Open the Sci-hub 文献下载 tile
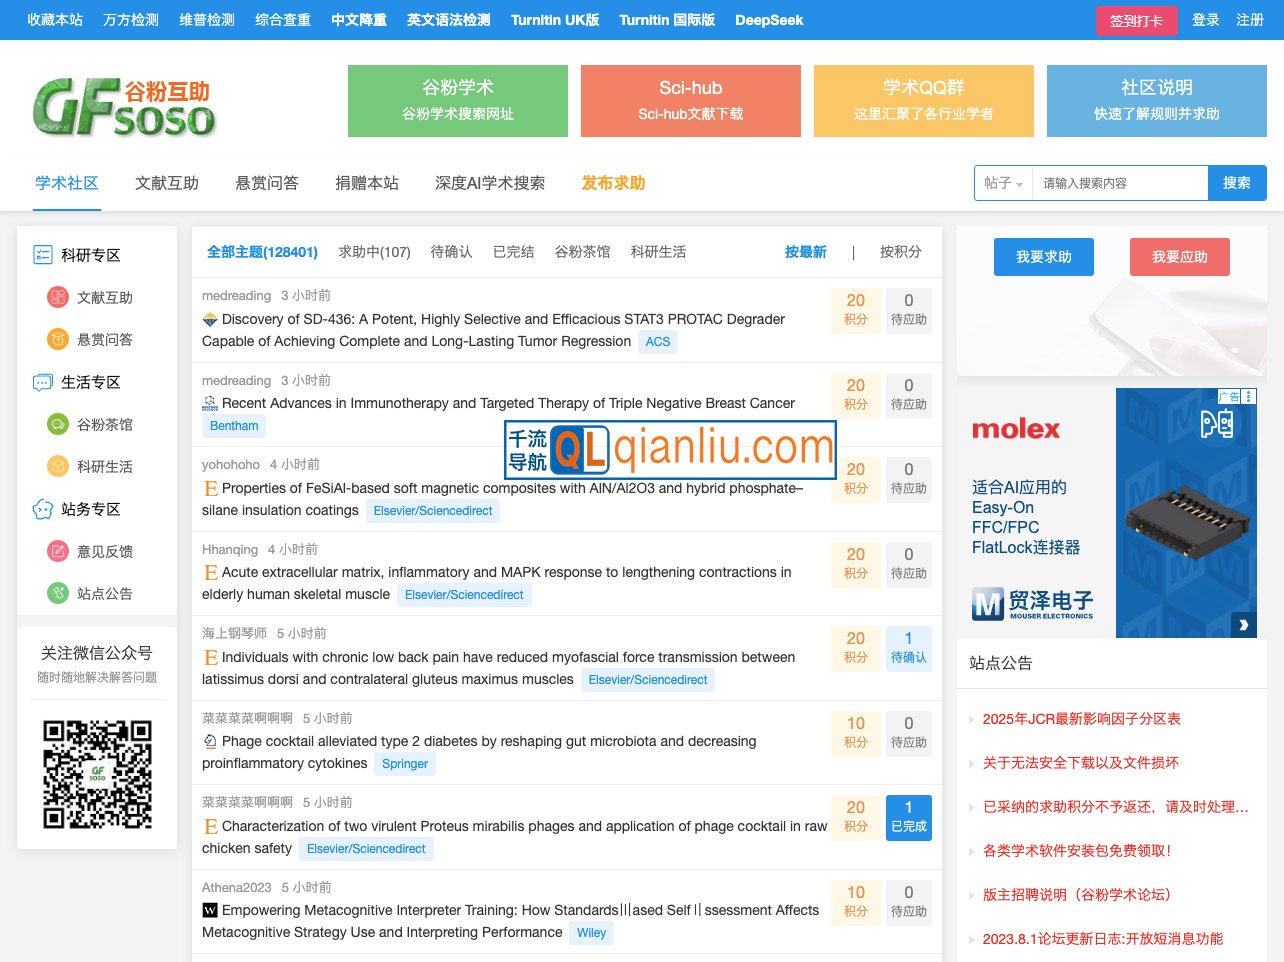1284x962 pixels. pos(690,101)
